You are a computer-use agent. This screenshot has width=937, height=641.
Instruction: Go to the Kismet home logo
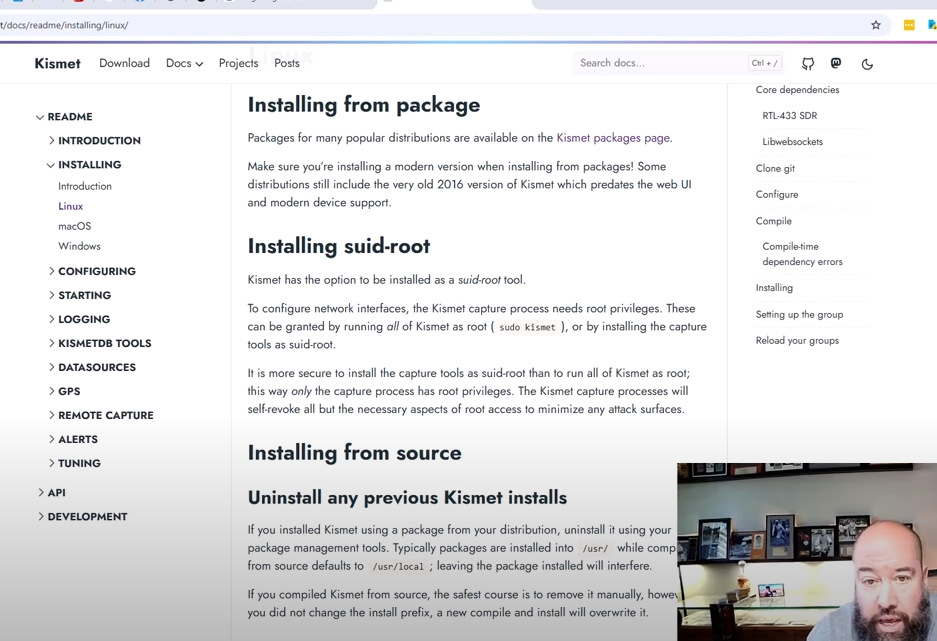[x=57, y=63]
